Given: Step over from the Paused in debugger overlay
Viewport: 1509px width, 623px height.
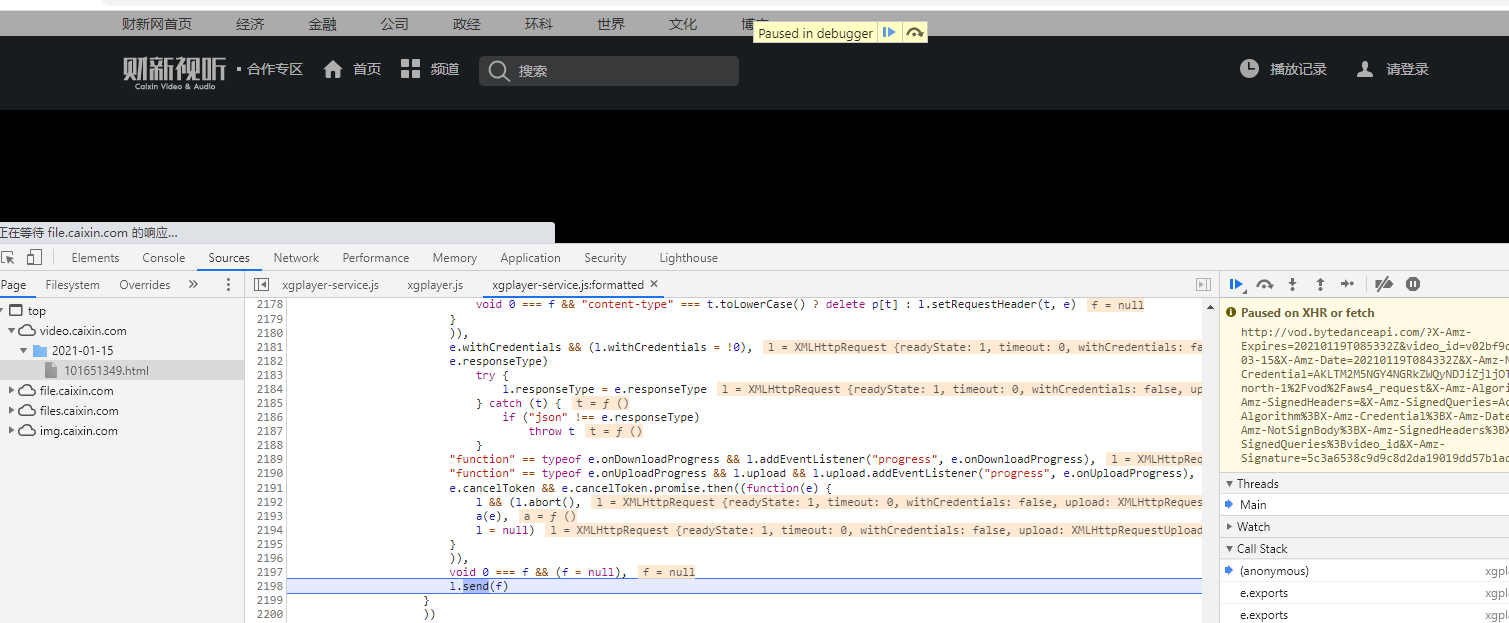Looking at the screenshot, I should (x=914, y=33).
